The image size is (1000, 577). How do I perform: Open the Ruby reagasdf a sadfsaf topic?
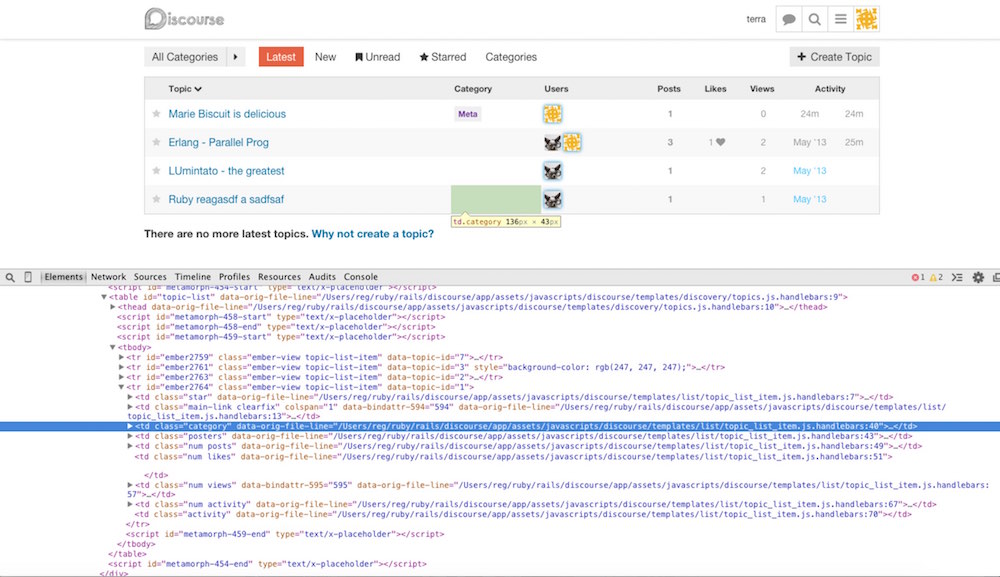(x=226, y=200)
